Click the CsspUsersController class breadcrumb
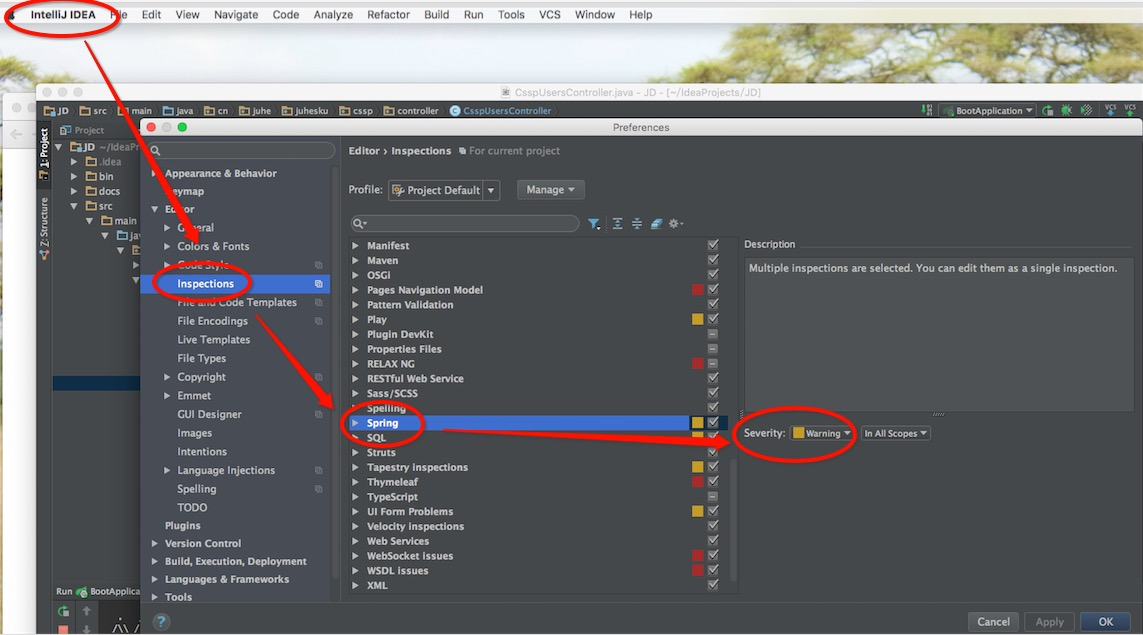This screenshot has width=1143, height=635. tap(500, 111)
